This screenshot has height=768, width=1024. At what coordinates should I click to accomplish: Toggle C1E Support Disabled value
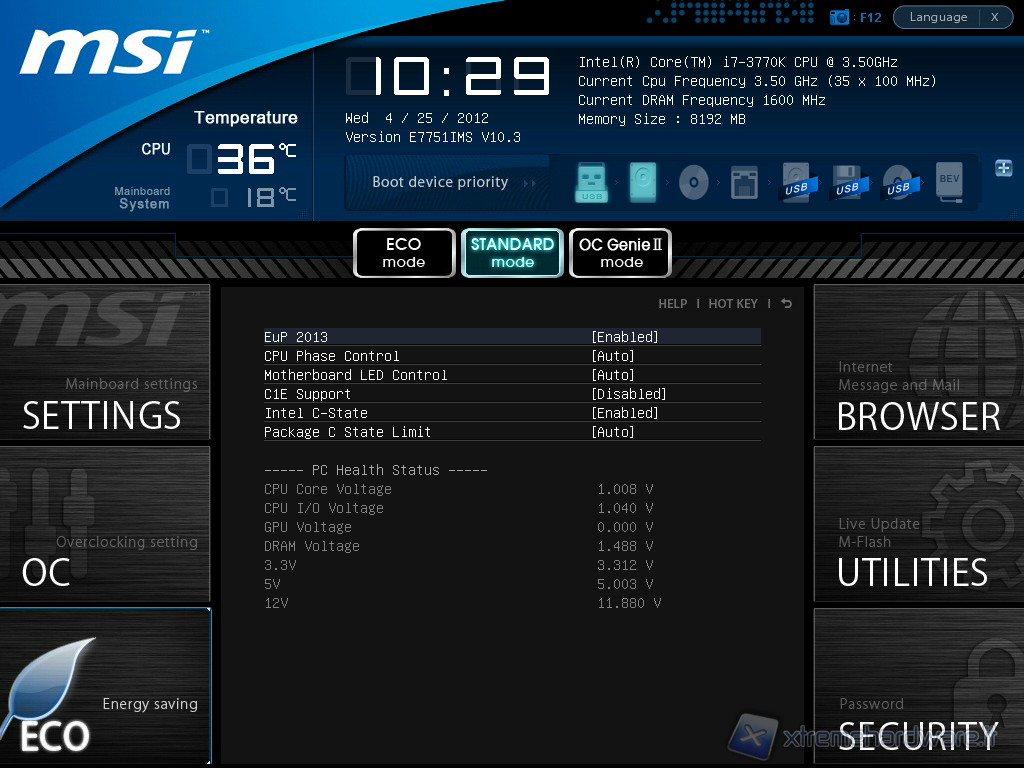(x=629, y=394)
